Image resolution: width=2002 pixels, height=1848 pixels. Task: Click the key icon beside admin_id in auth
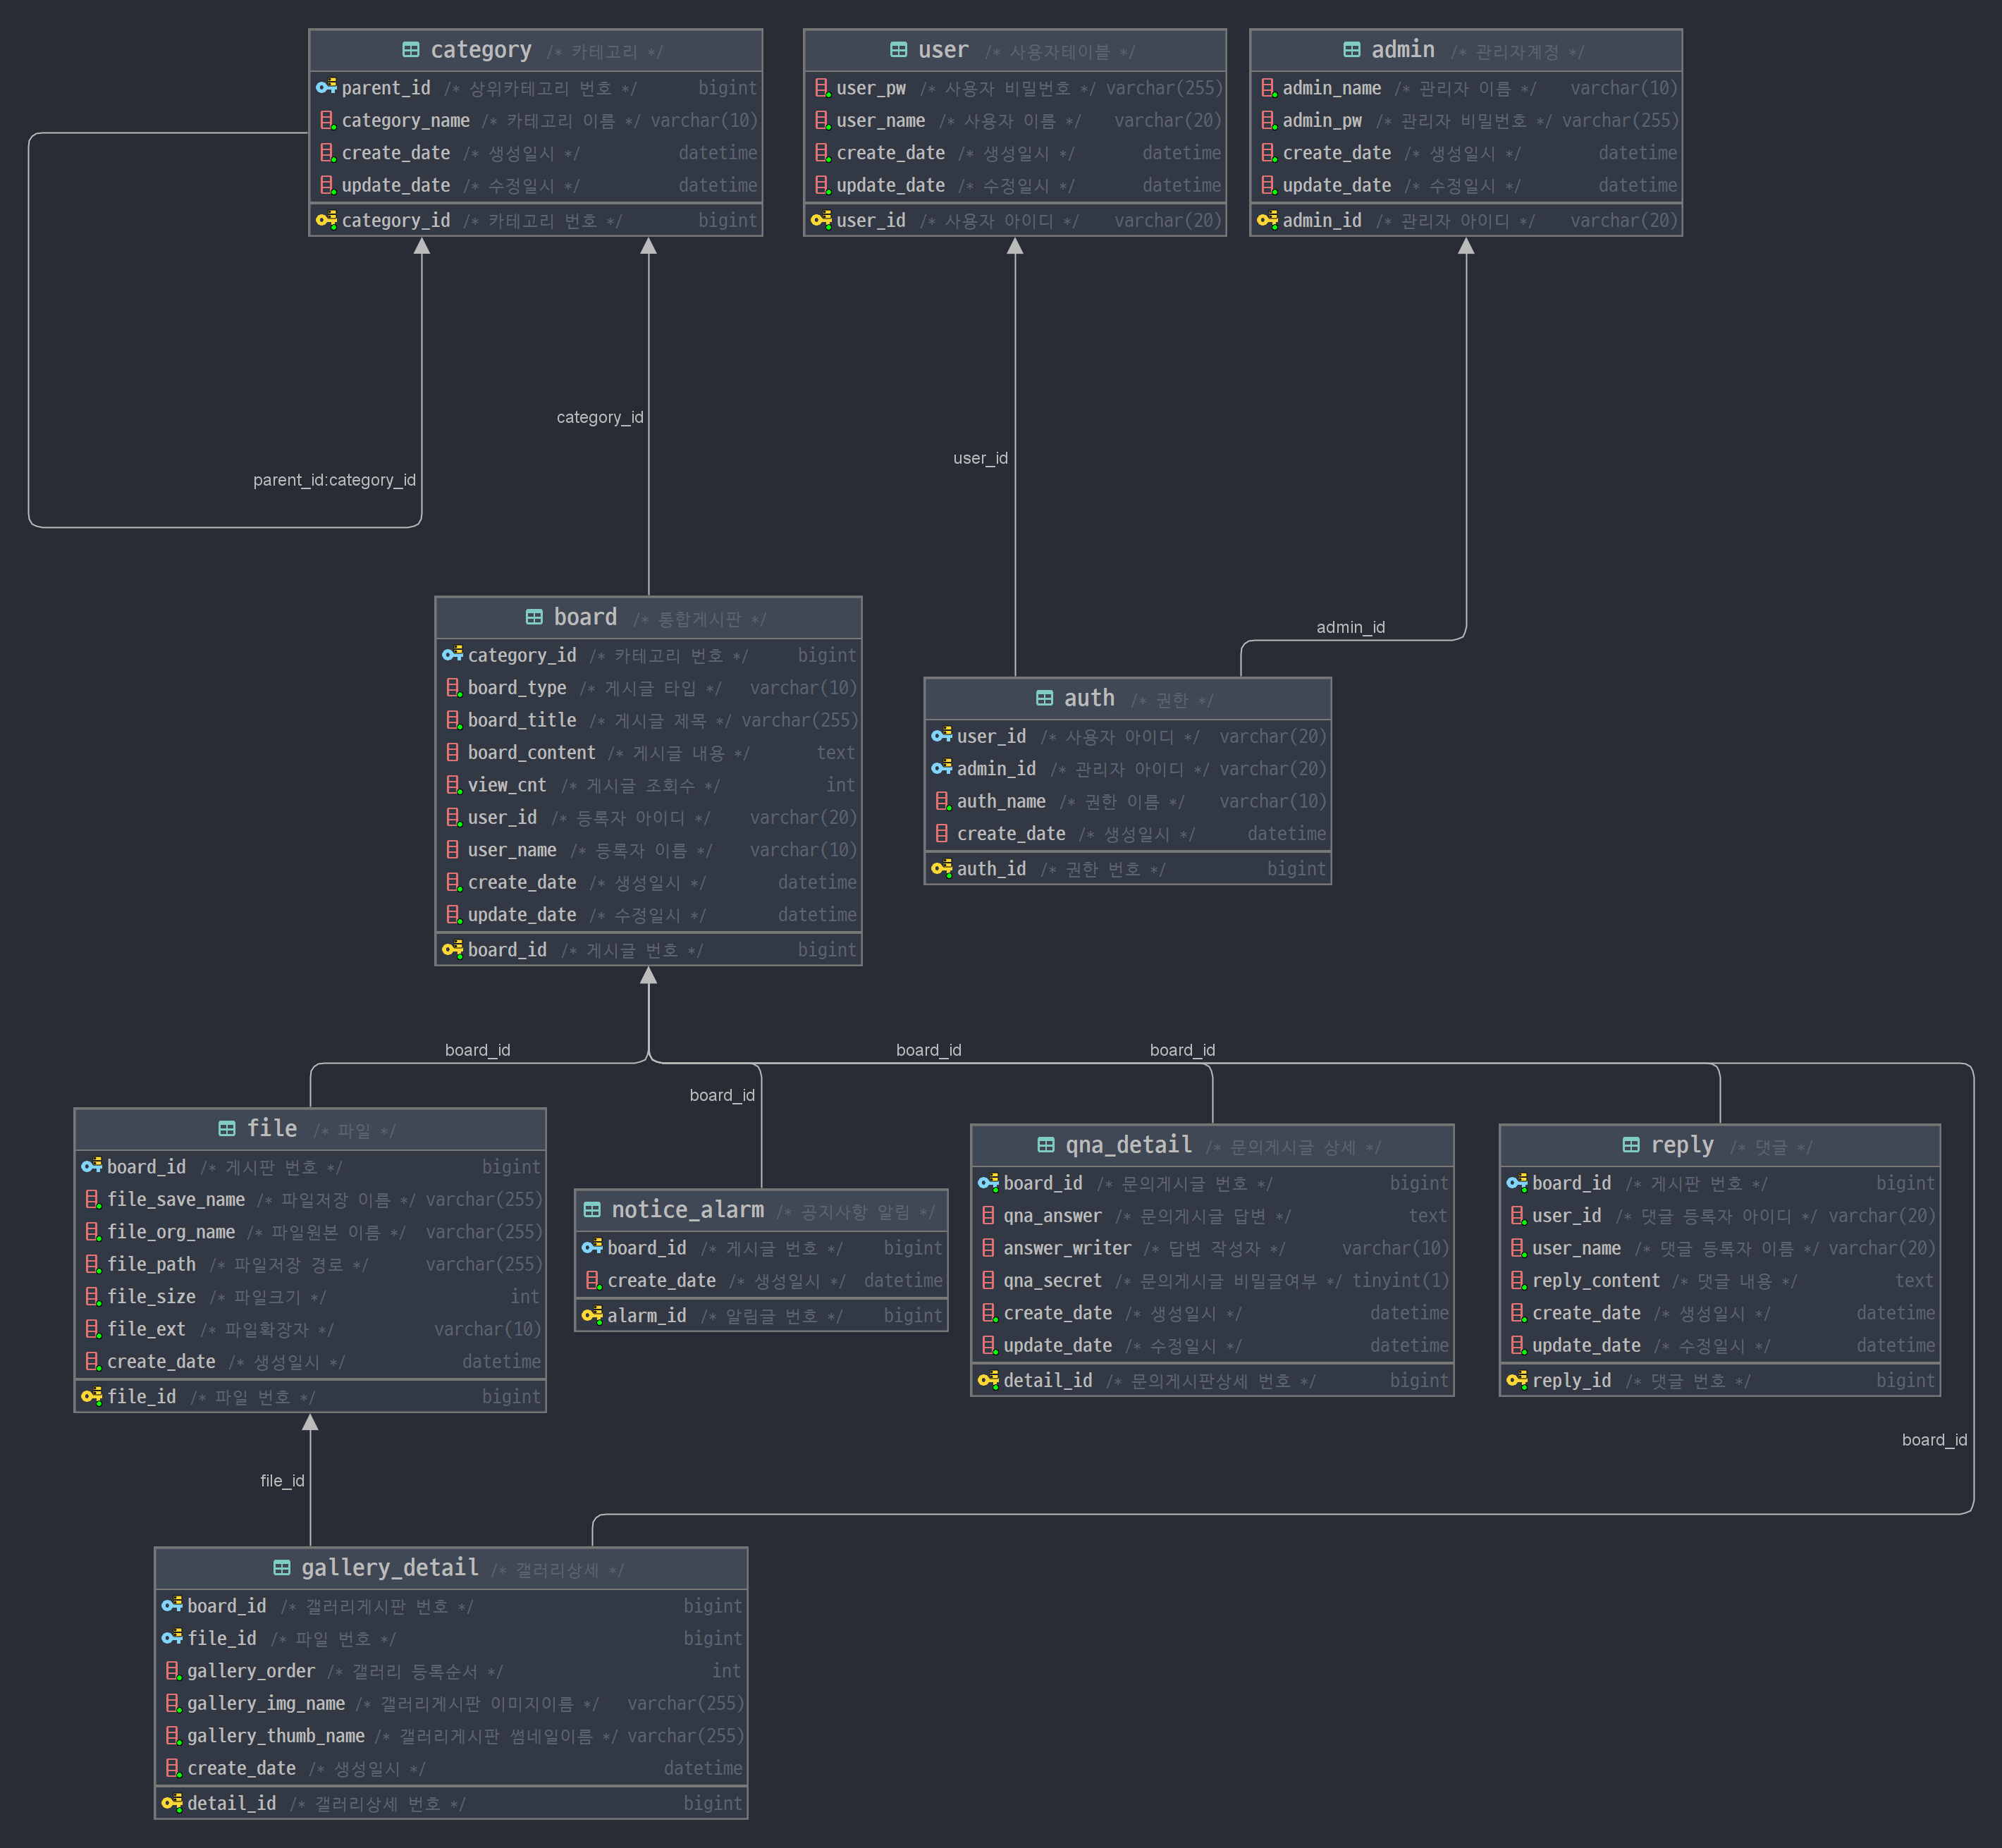tap(942, 768)
